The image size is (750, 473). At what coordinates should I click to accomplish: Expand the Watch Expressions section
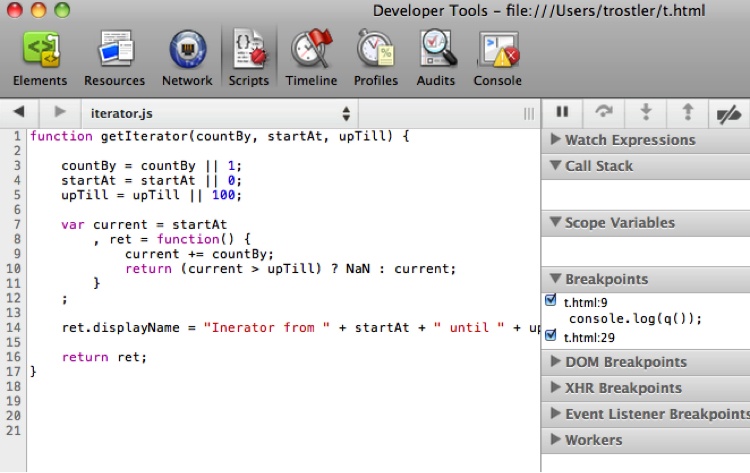pyautogui.click(x=646, y=140)
